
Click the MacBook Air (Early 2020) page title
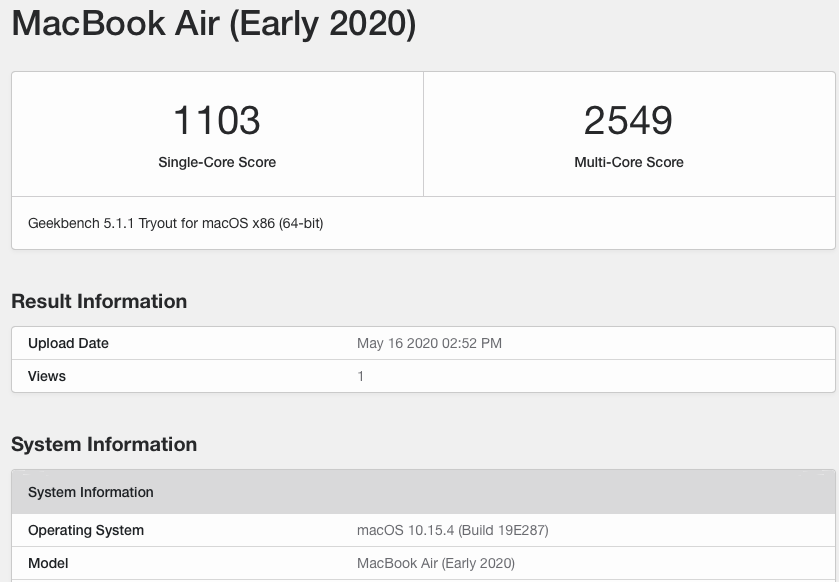tap(213, 24)
